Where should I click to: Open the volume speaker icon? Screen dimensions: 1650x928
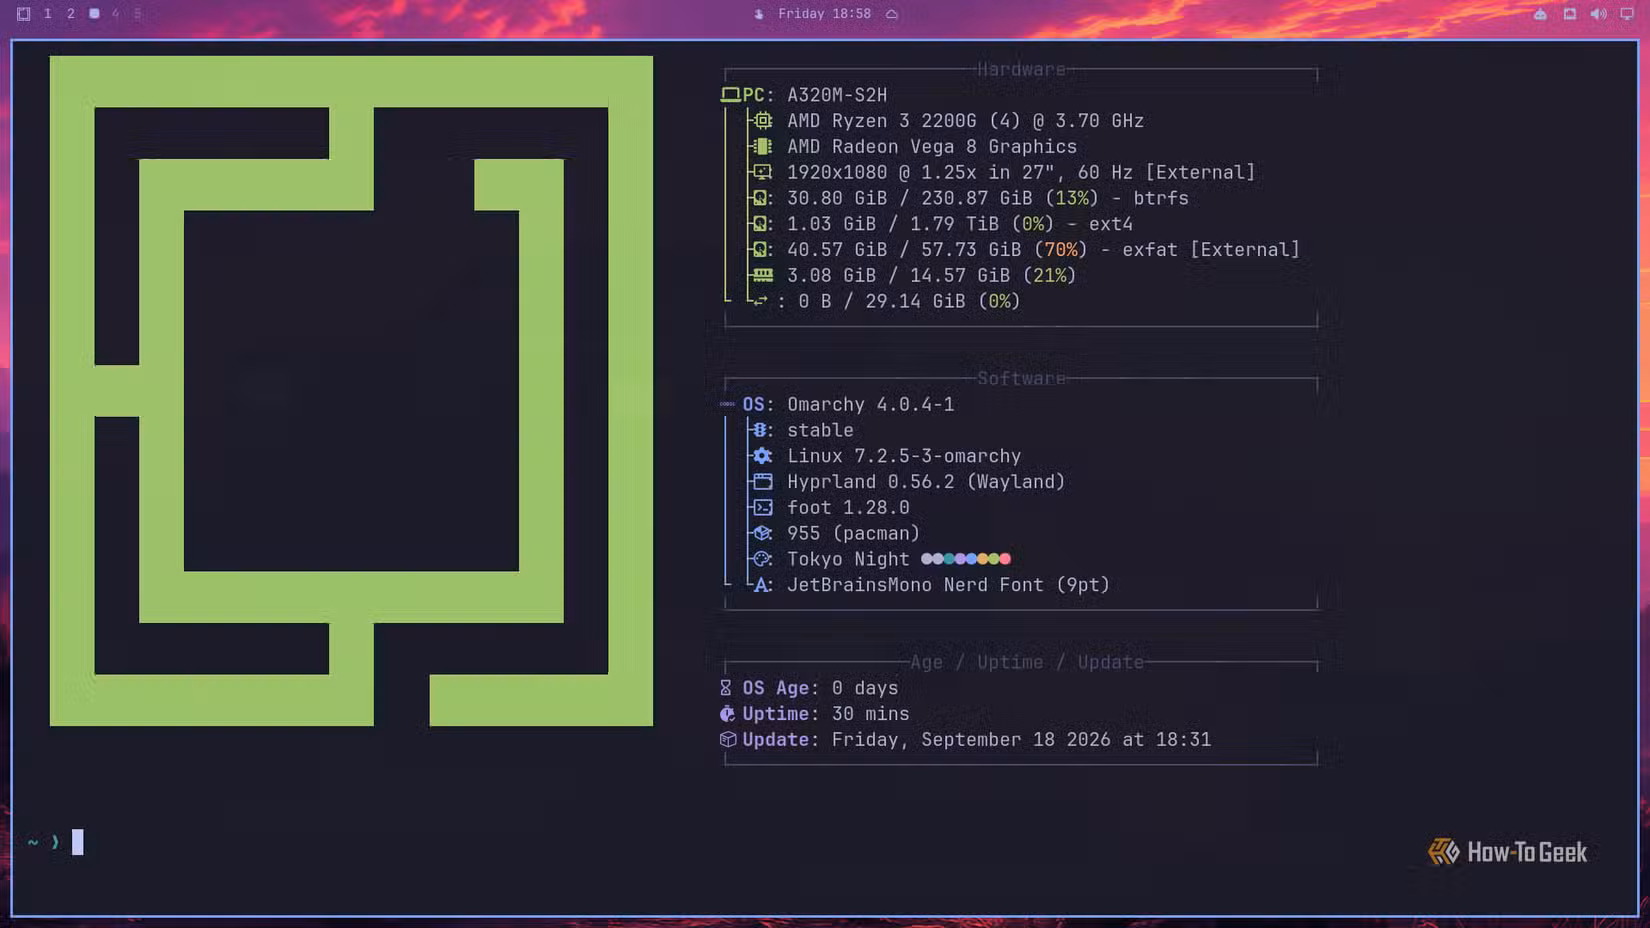point(1598,14)
